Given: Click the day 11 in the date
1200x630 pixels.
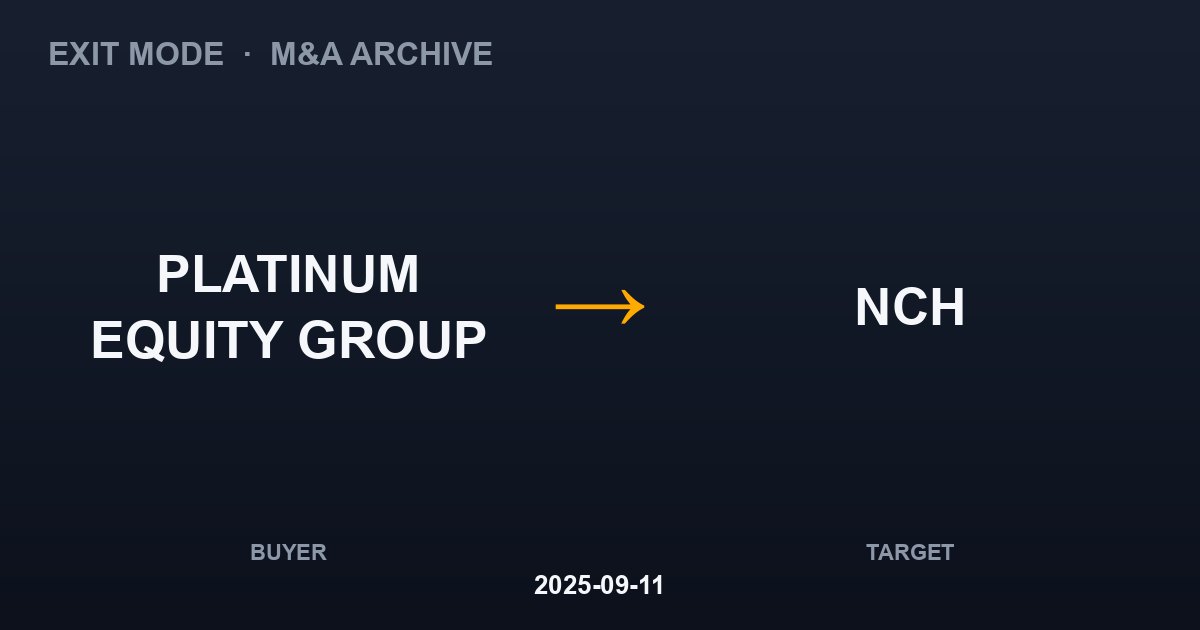Looking at the screenshot, I should 651,585.
